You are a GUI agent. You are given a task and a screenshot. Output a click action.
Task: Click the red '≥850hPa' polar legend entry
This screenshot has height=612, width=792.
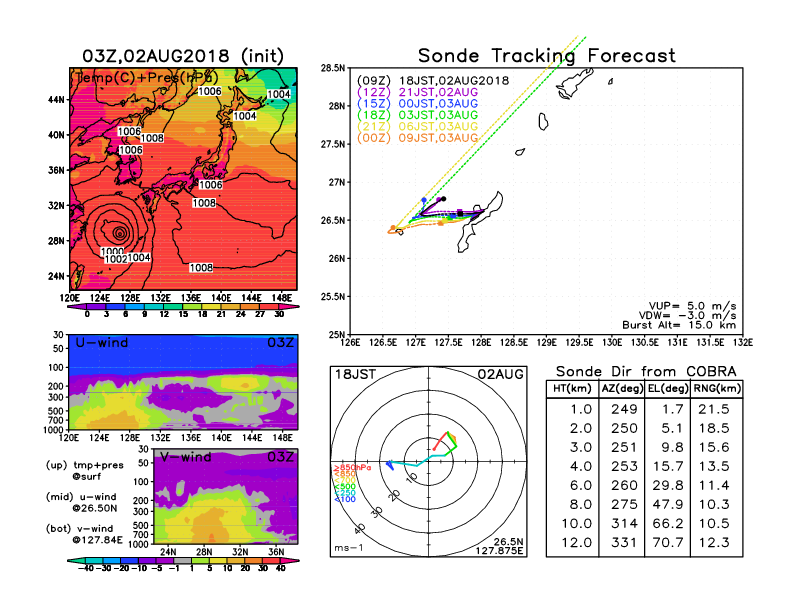click(x=352, y=468)
